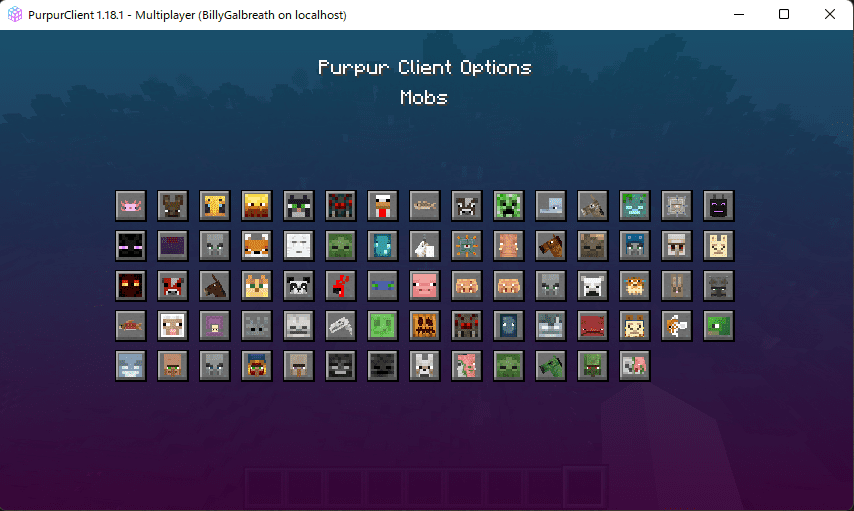Image resolution: width=854 pixels, height=511 pixels.
Task: Choose the chicken mob icon
Action: pos(383,205)
